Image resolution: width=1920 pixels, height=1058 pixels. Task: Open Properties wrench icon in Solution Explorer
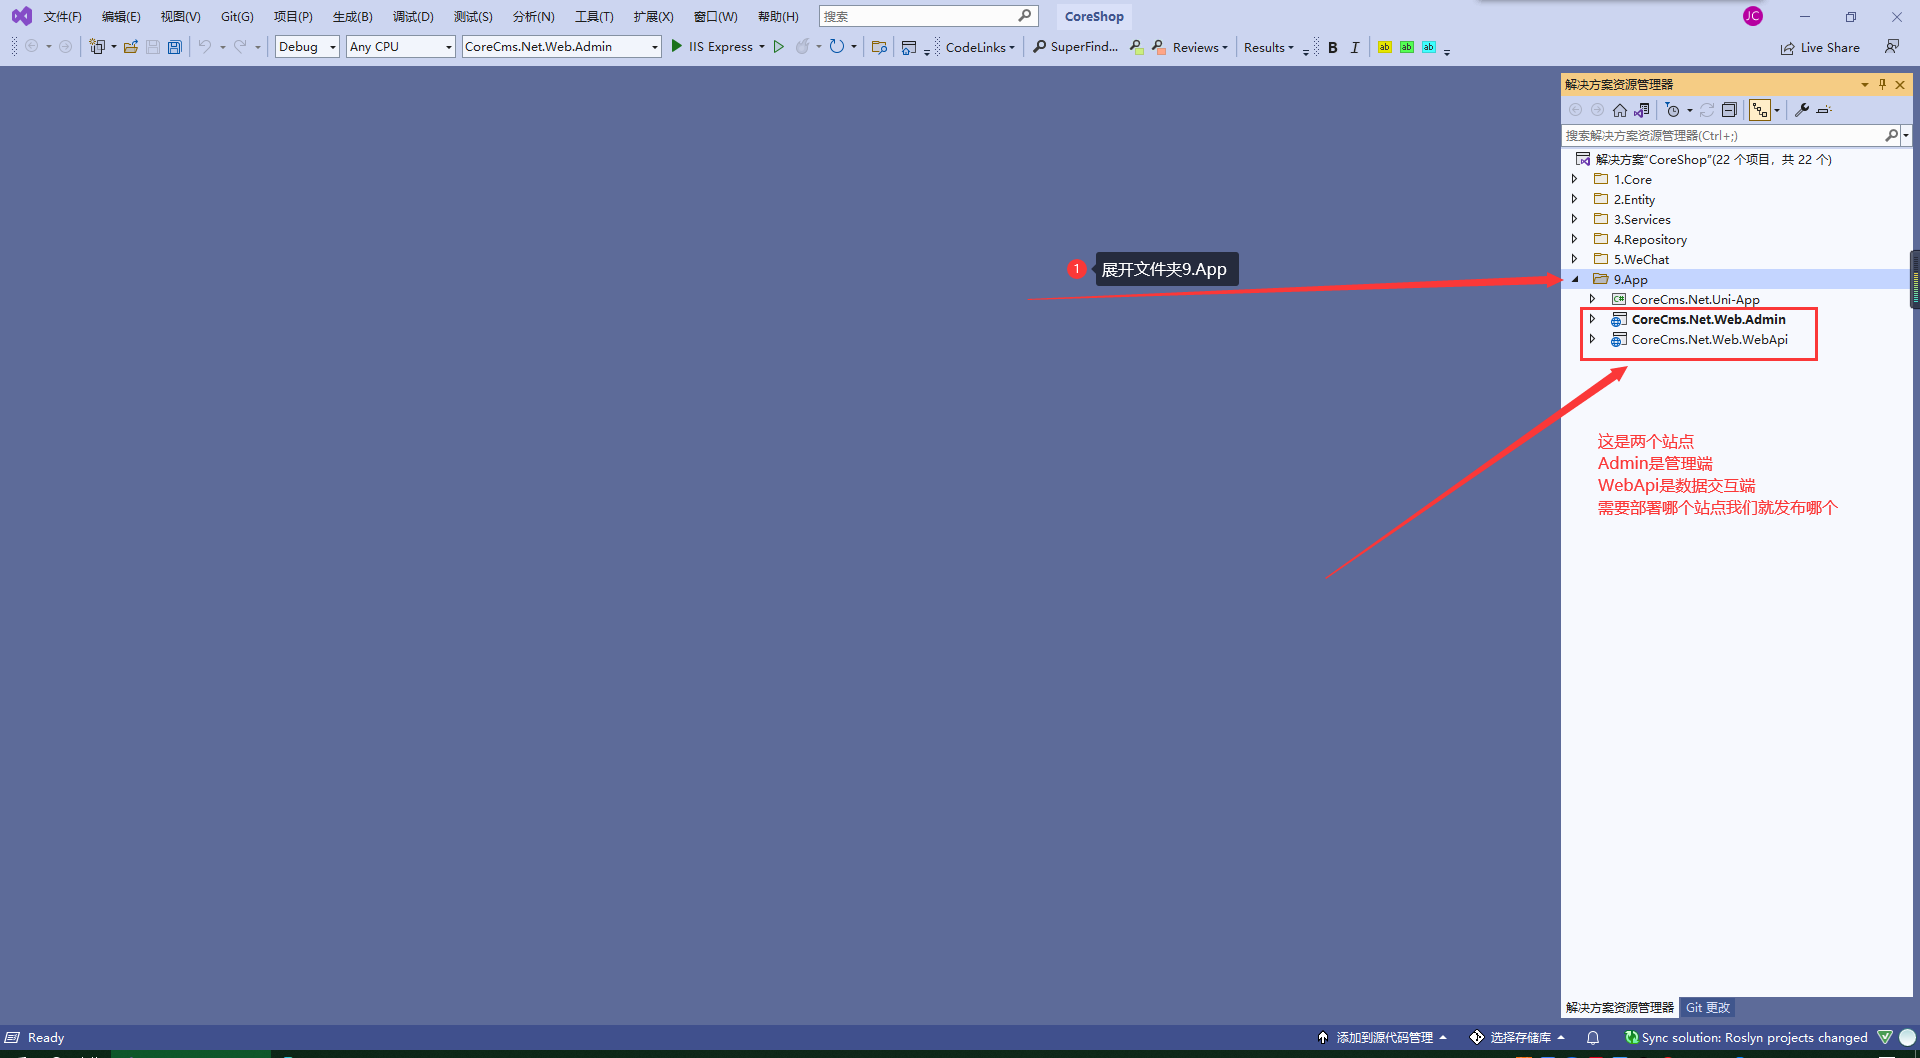(1802, 110)
